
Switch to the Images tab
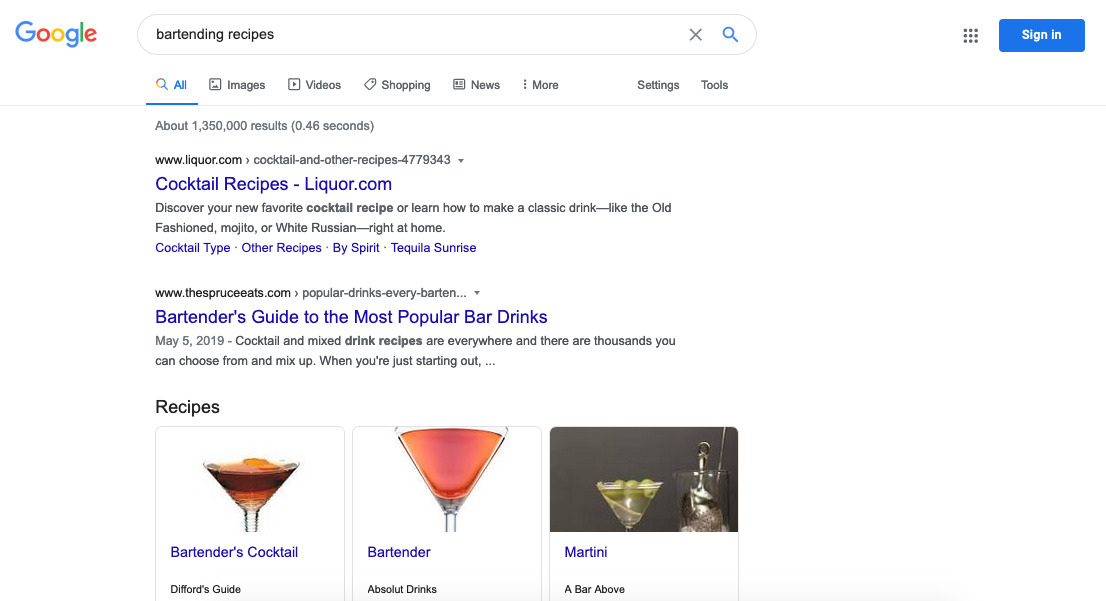[x=237, y=85]
